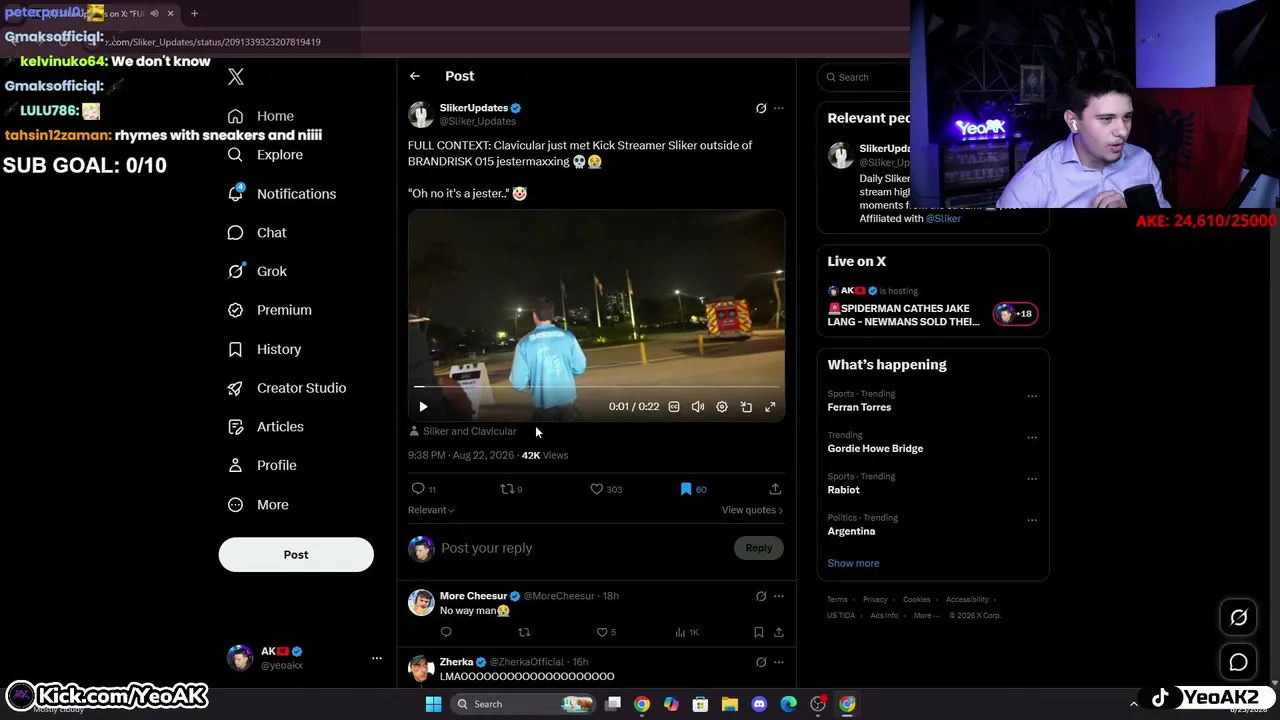Open the Windows Start menu
This screenshot has height=720, width=1280.
point(433,704)
